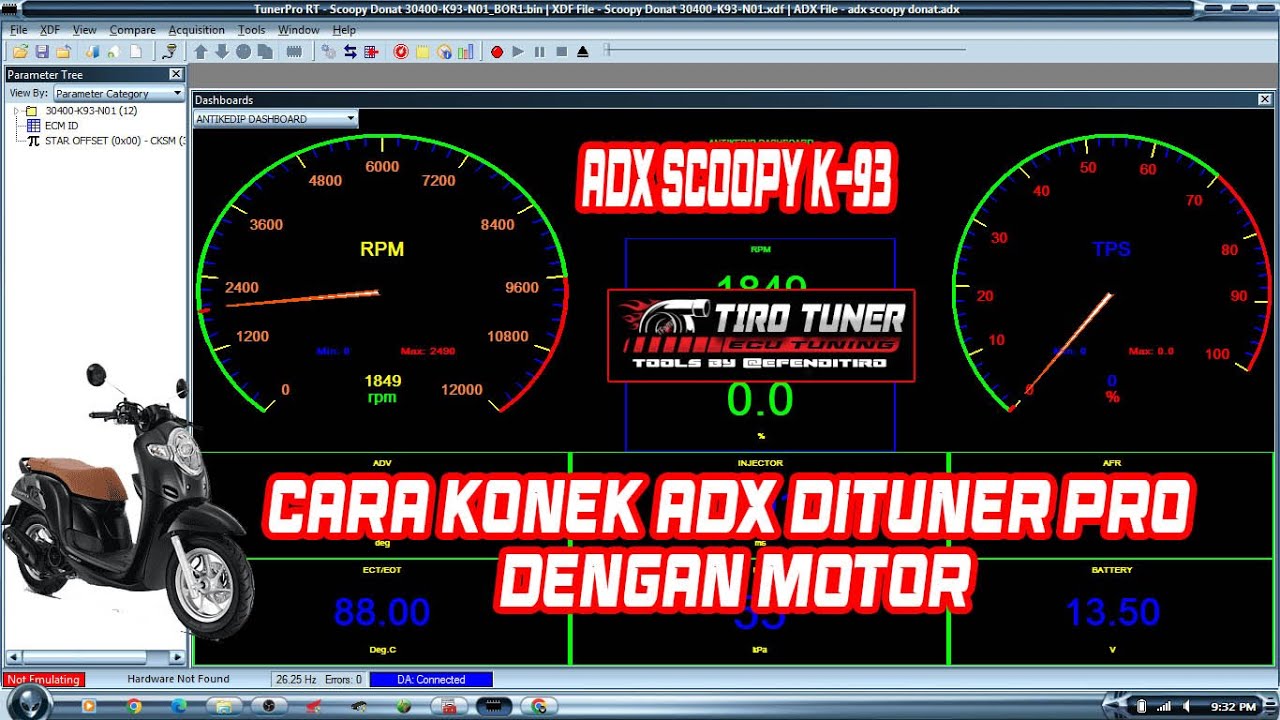Click the 26.25 Hz status readout
Screen dimensions: 1280x720
coord(296,680)
